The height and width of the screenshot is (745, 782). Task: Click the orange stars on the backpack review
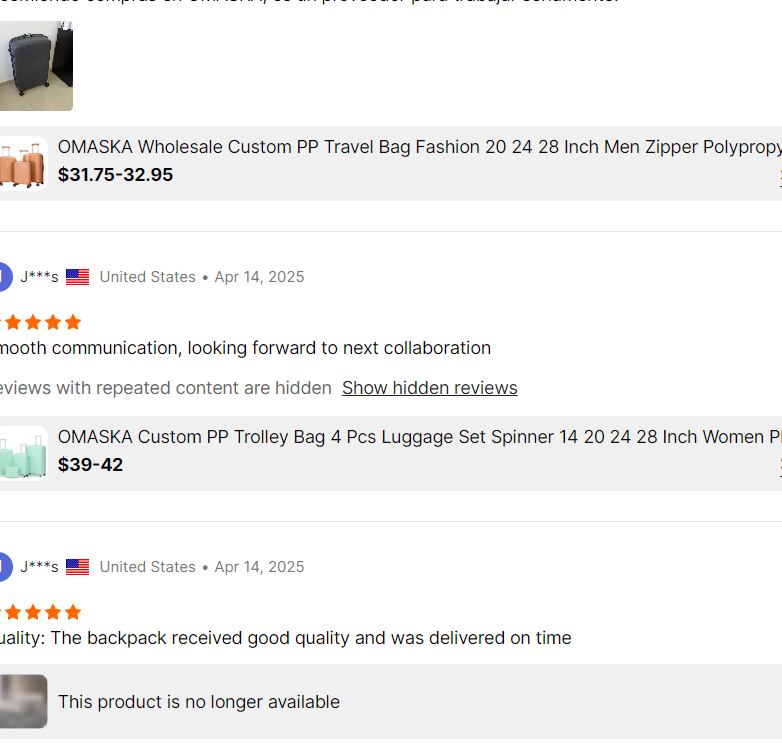(40, 612)
